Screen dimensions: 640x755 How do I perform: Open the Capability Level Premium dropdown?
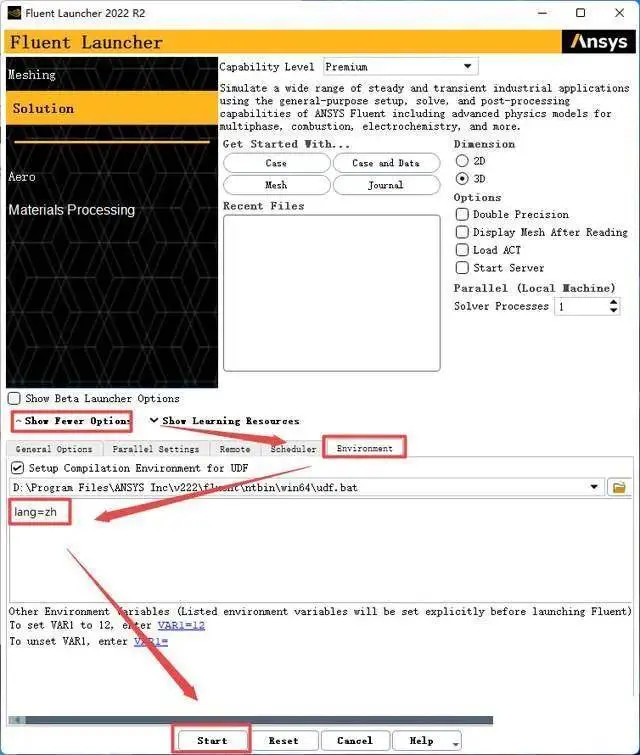tap(401, 66)
